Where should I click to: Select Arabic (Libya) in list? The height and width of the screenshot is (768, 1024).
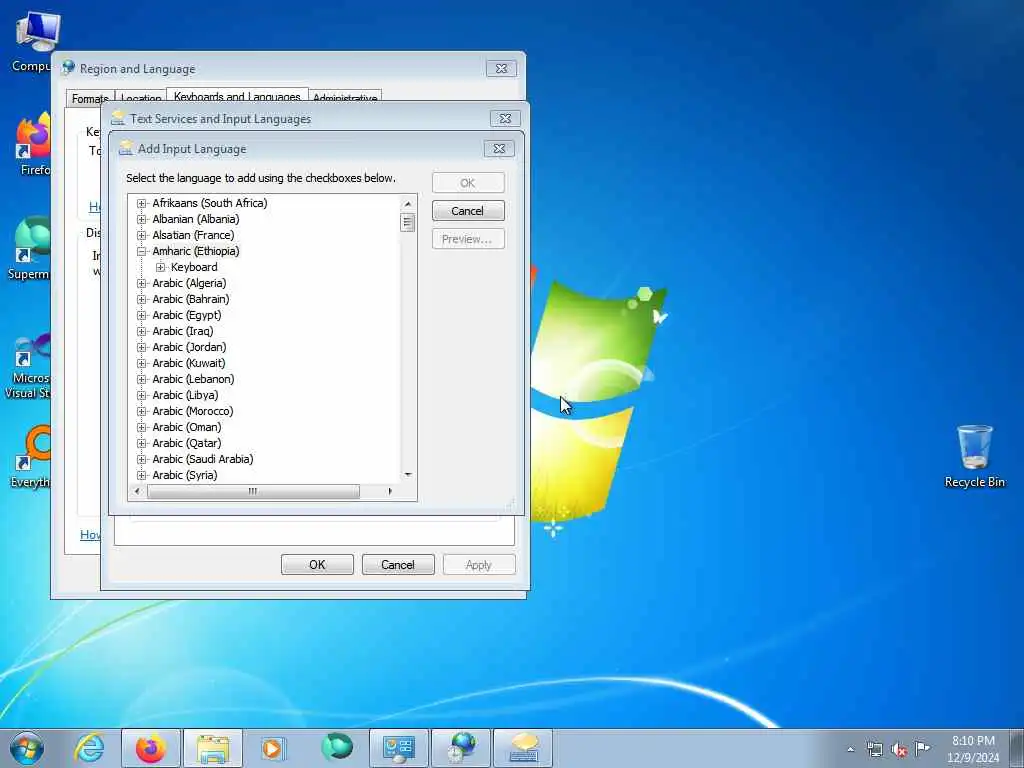click(185, 395)
